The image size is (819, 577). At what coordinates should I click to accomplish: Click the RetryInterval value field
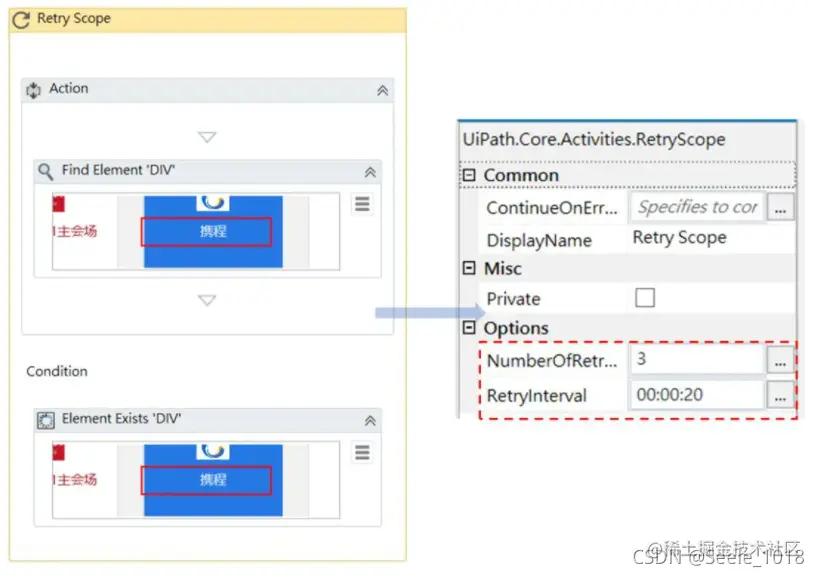698,395
